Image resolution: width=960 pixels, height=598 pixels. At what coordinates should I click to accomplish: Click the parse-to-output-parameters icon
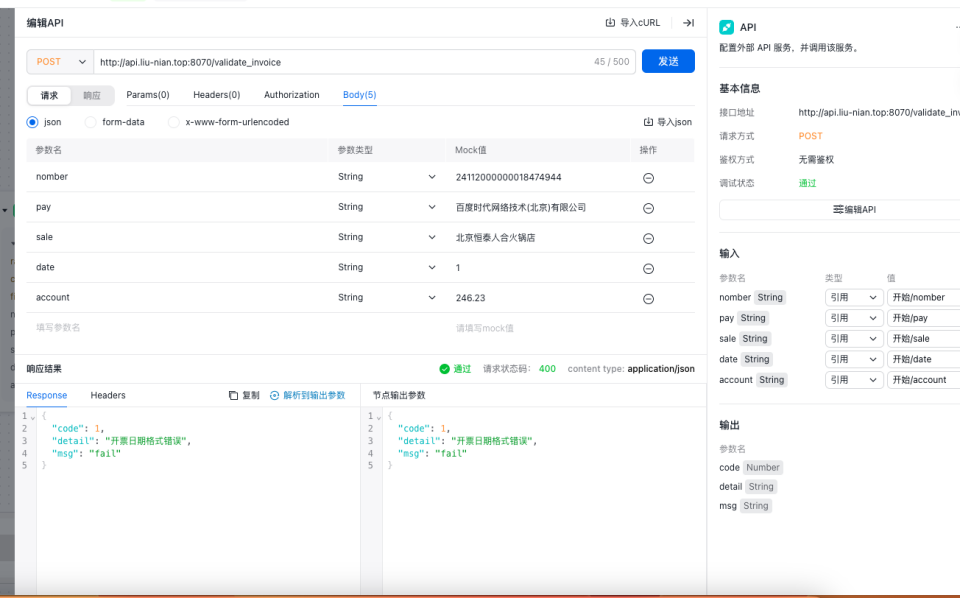point(274,395)
